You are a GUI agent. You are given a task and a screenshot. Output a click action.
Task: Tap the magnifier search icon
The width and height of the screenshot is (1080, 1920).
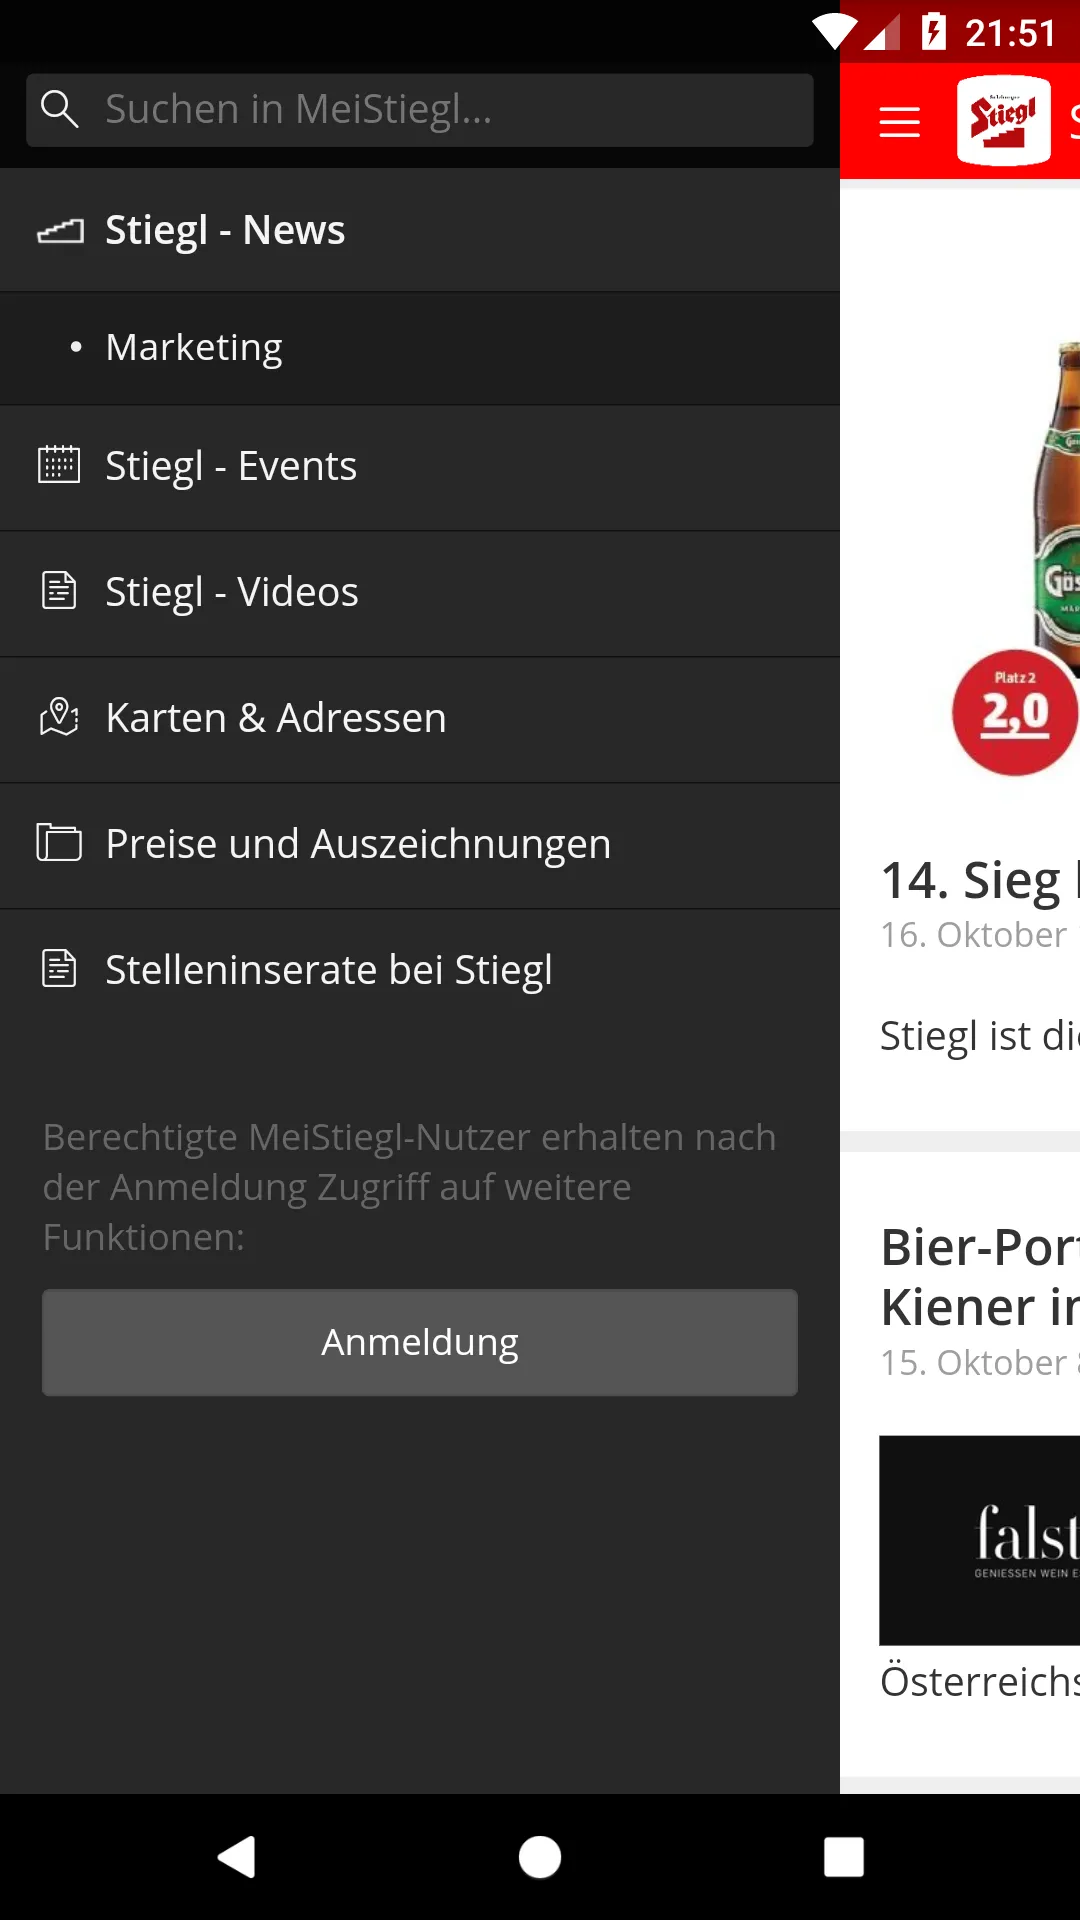(x=59, y=109)
